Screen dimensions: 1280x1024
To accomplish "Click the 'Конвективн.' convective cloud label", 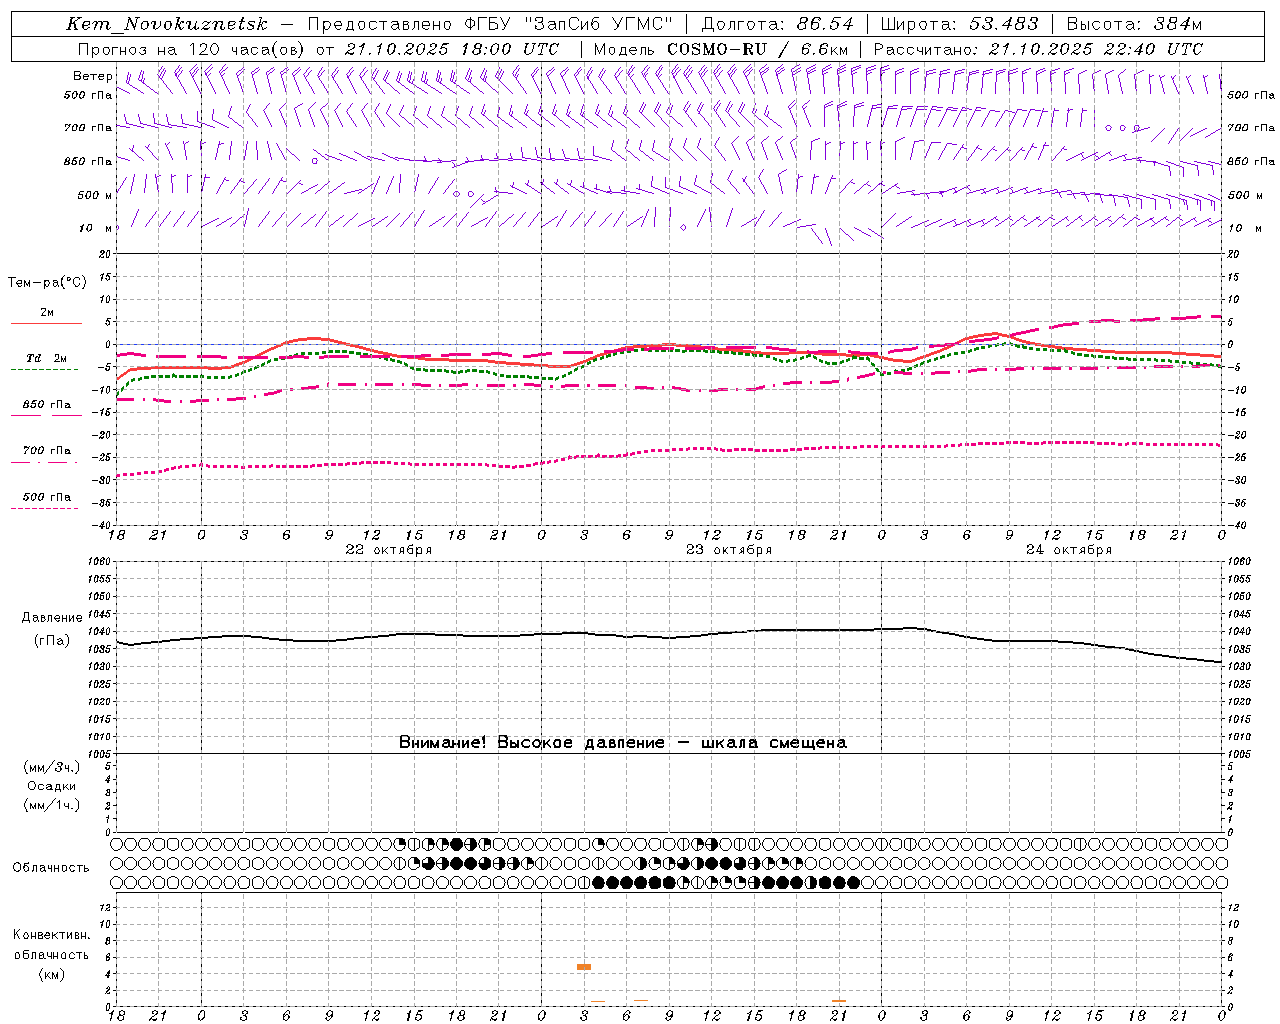I will pyautogui.click(x=52, y=935).
